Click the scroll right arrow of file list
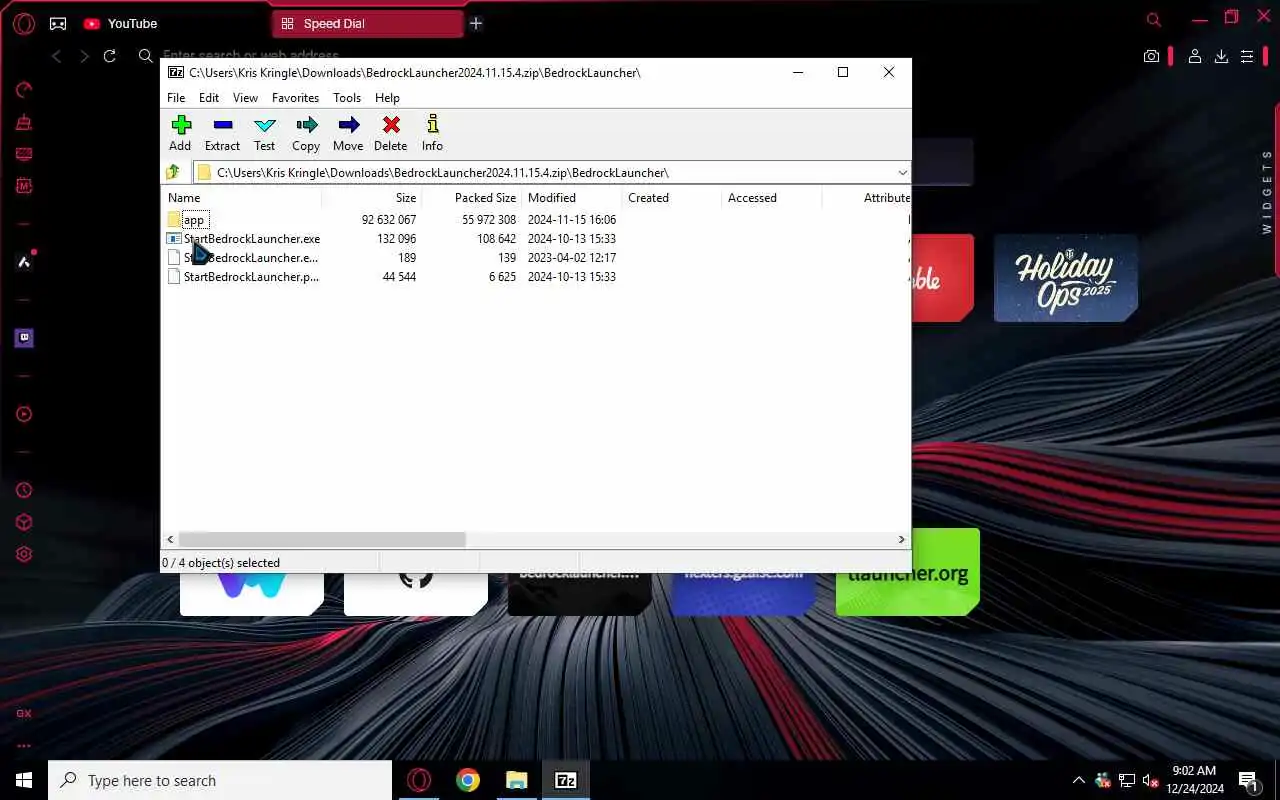This screenshot has width=1280, height=800. [901, 539]
